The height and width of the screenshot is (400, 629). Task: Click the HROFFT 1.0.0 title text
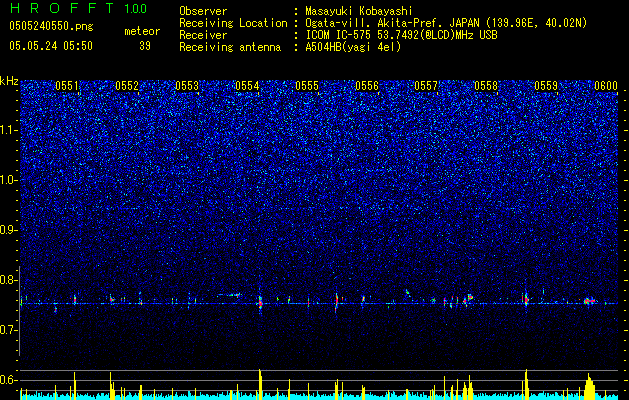tap(78, 8)
